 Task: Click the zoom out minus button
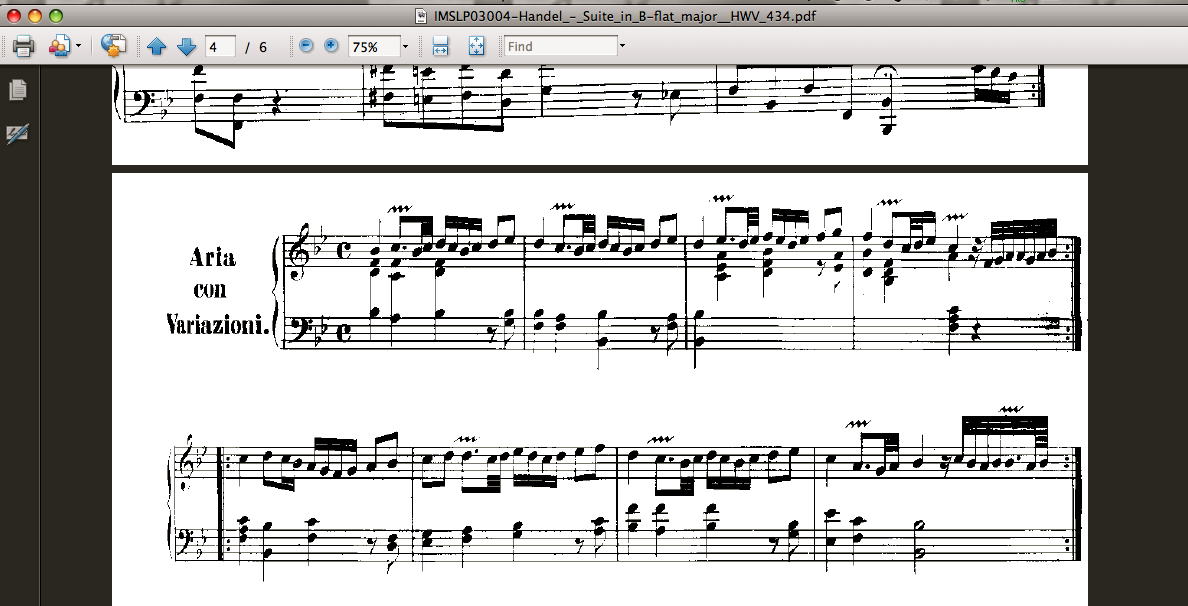[306, 45]
